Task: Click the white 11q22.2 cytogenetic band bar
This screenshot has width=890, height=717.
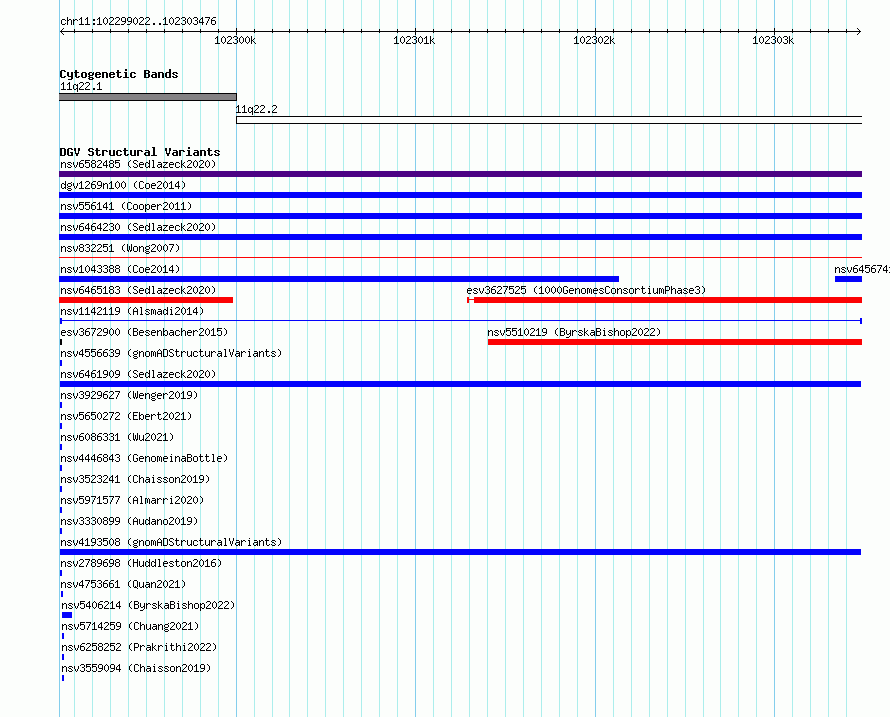Action: (x=549, y=120)
